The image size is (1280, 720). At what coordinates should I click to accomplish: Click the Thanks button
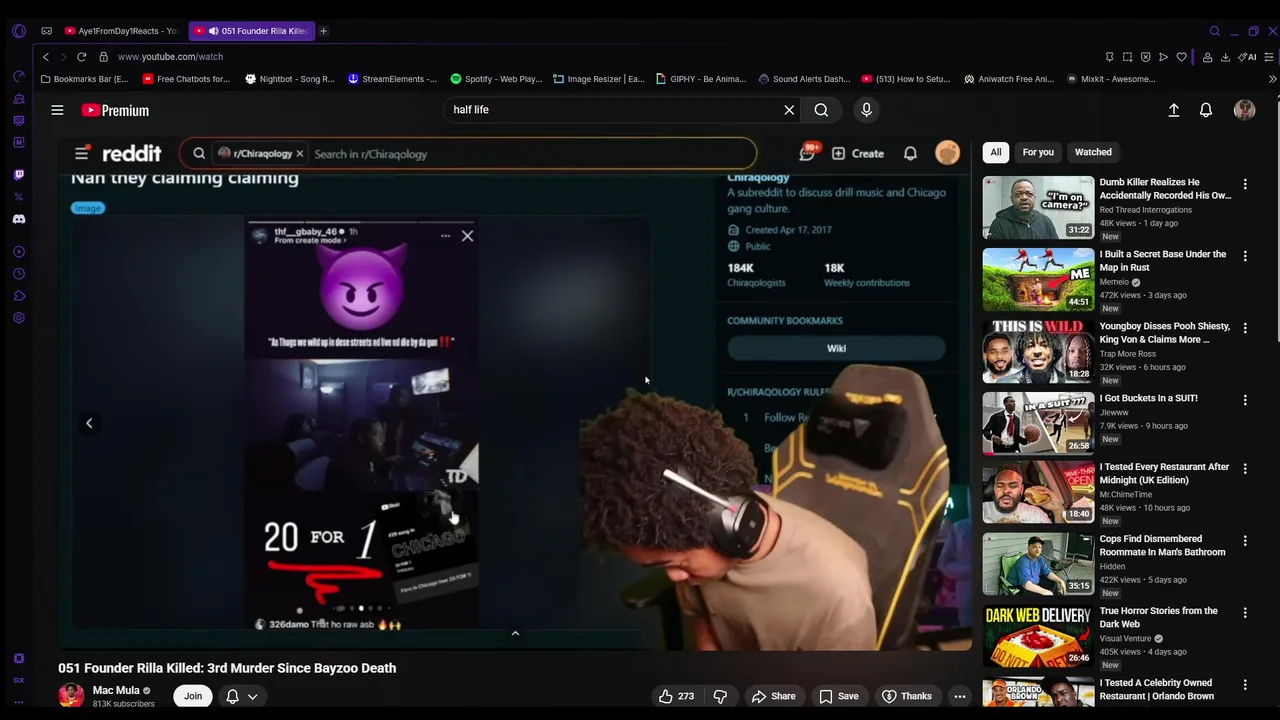click(x=906, y=696)
